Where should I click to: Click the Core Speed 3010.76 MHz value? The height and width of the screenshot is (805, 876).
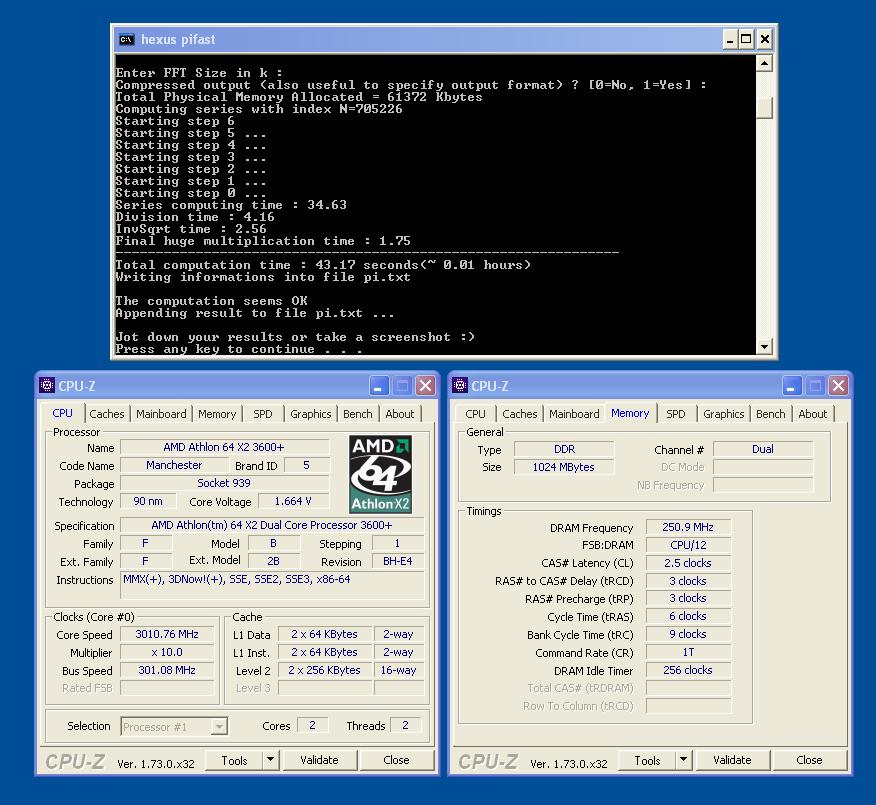tap(167, 634)
